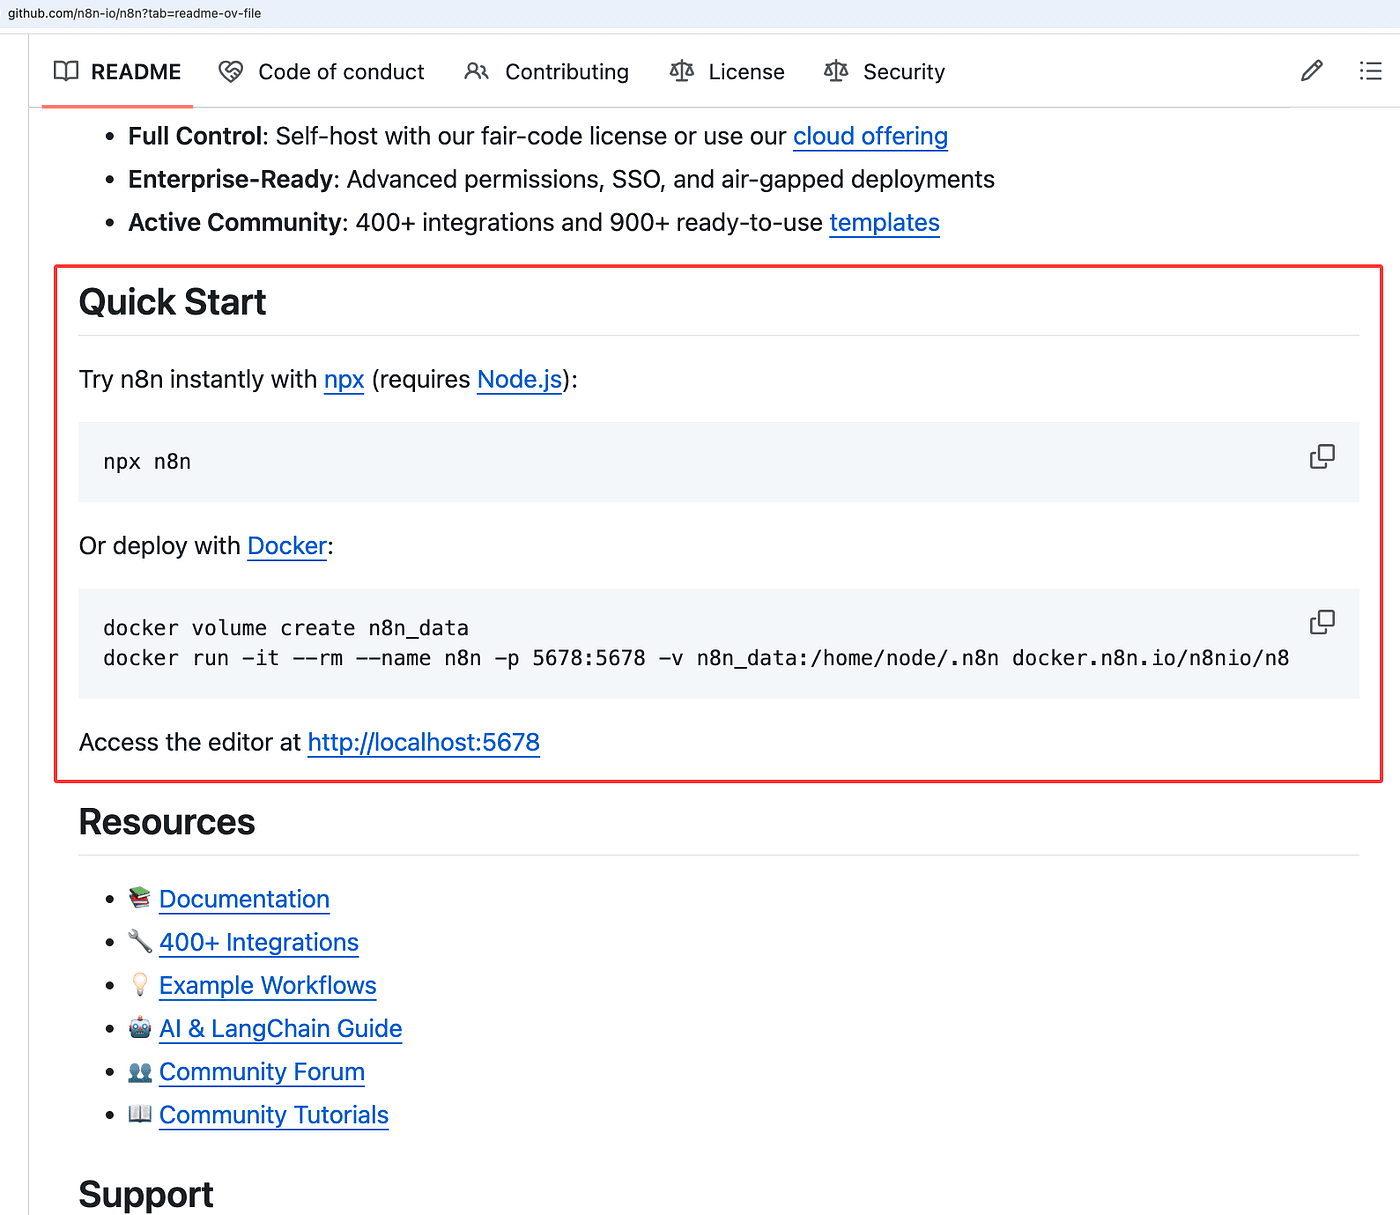Switch to the README tab
This screenshot has width=1400, height=1215.
pyautogui.click(x=117, y=72)
